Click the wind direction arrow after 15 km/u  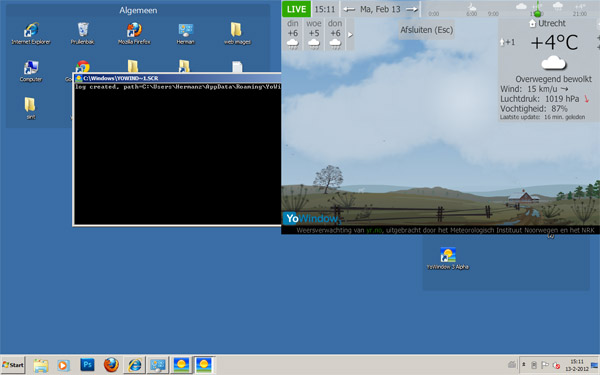tap(564, 89)
